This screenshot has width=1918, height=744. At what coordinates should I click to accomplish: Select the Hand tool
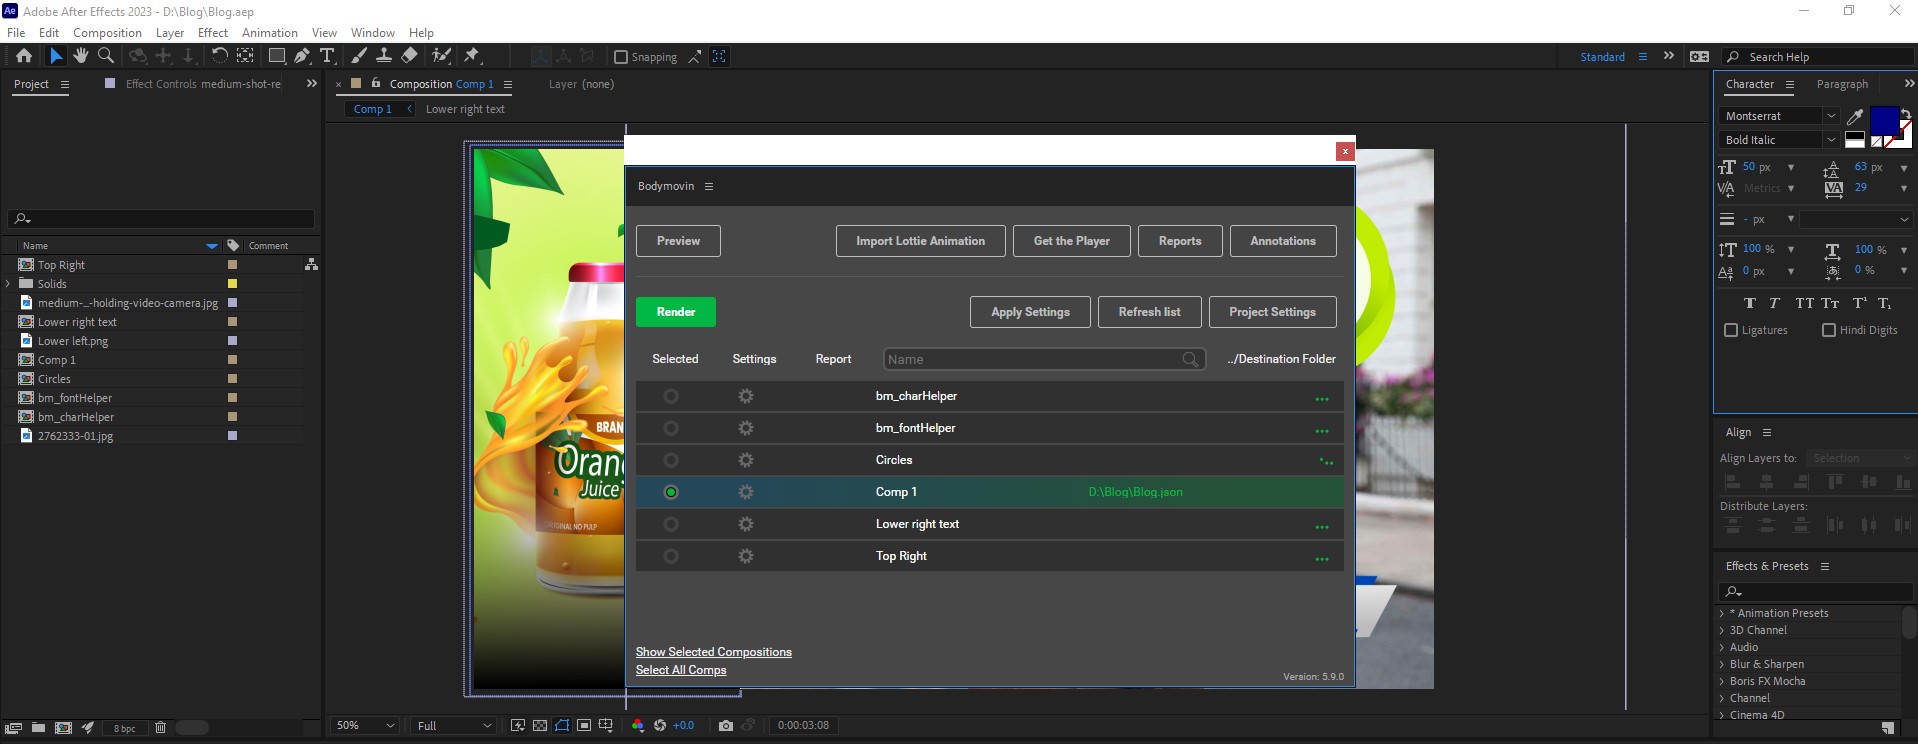[81, 56]
